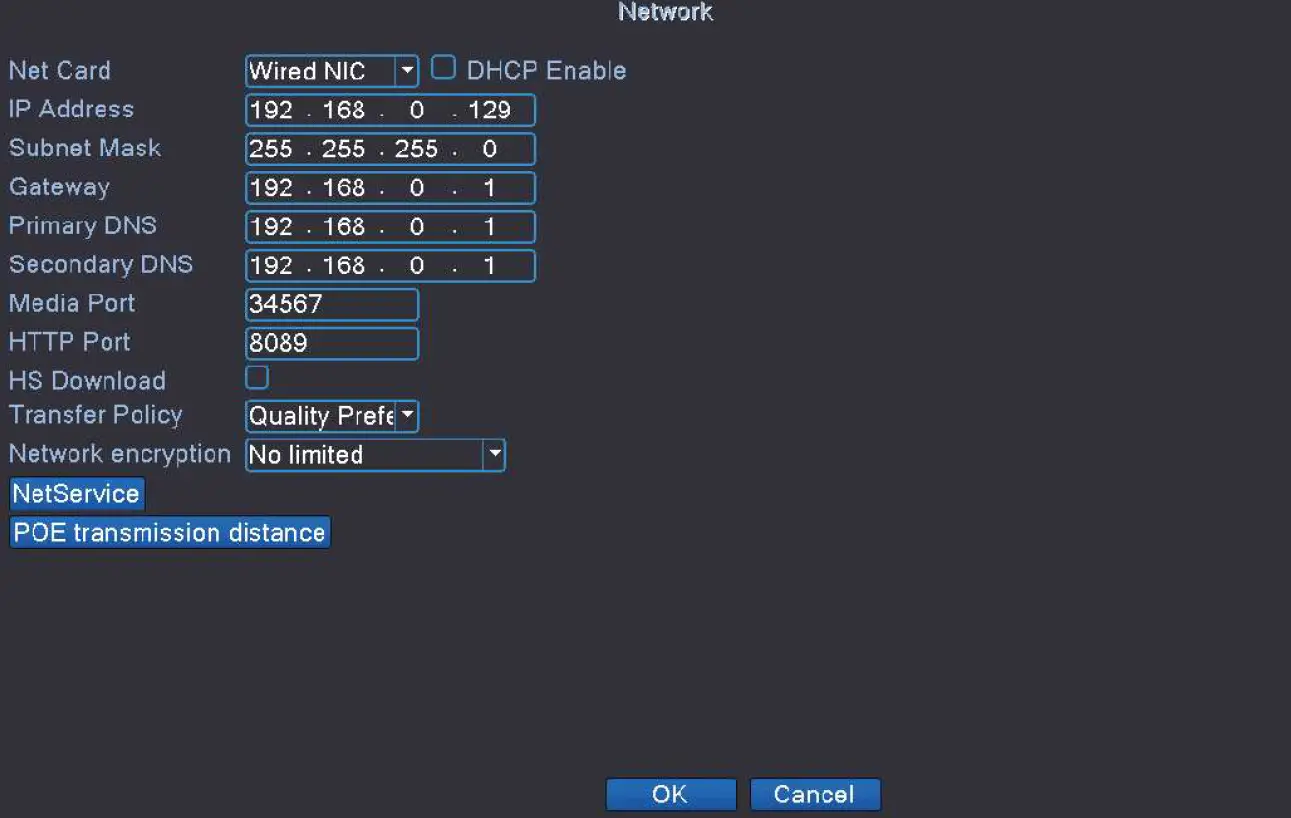
Task: Select the Quality Preferred transfer policy value
Action: point(320,416)
